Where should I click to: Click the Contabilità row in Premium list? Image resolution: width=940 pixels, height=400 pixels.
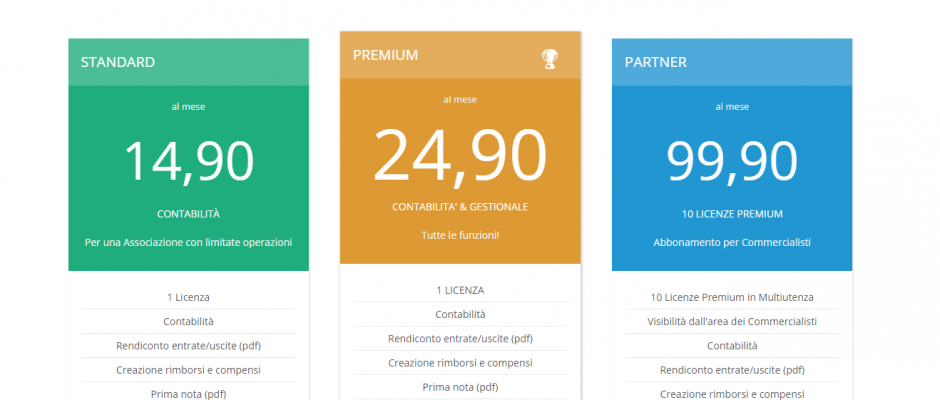(460, 314)
